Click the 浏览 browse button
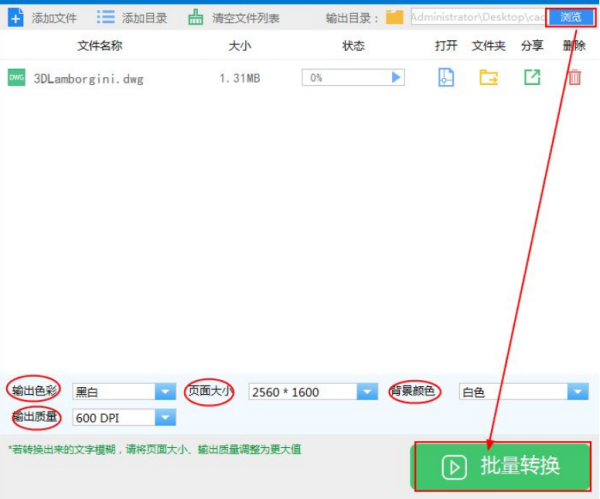 tap(571, 17)
